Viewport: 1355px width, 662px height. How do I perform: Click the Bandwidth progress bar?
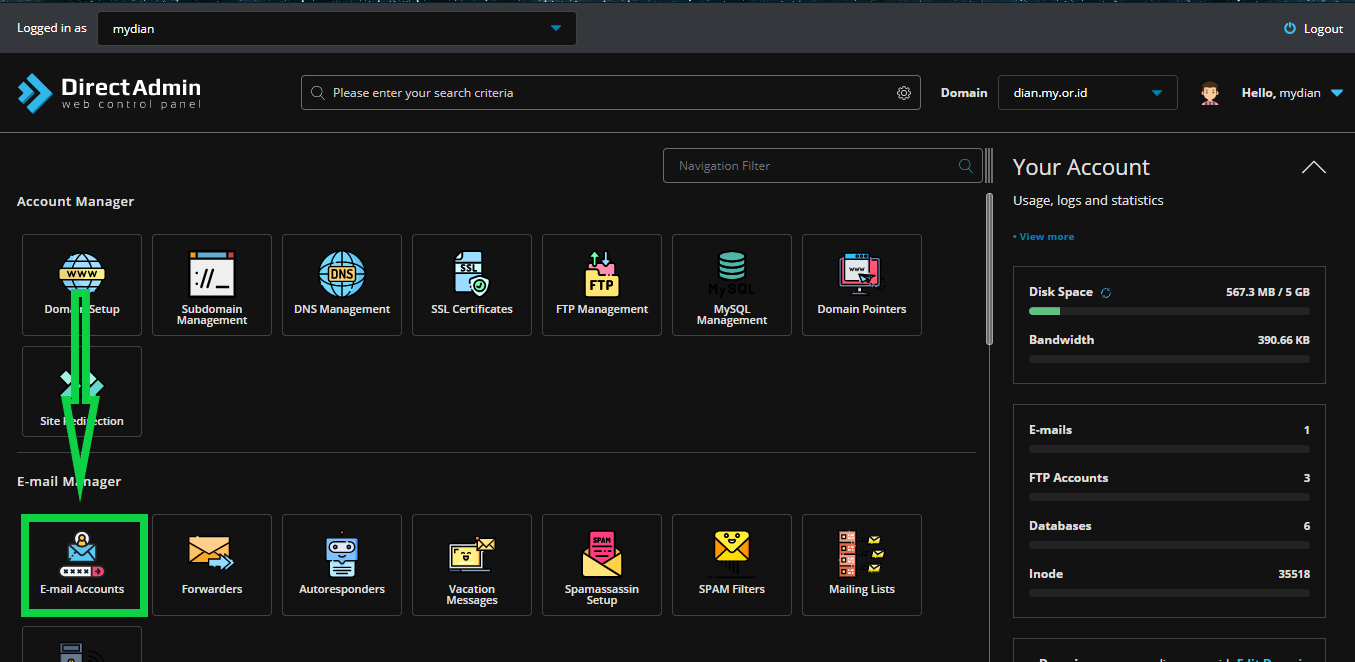point(1169,359)
